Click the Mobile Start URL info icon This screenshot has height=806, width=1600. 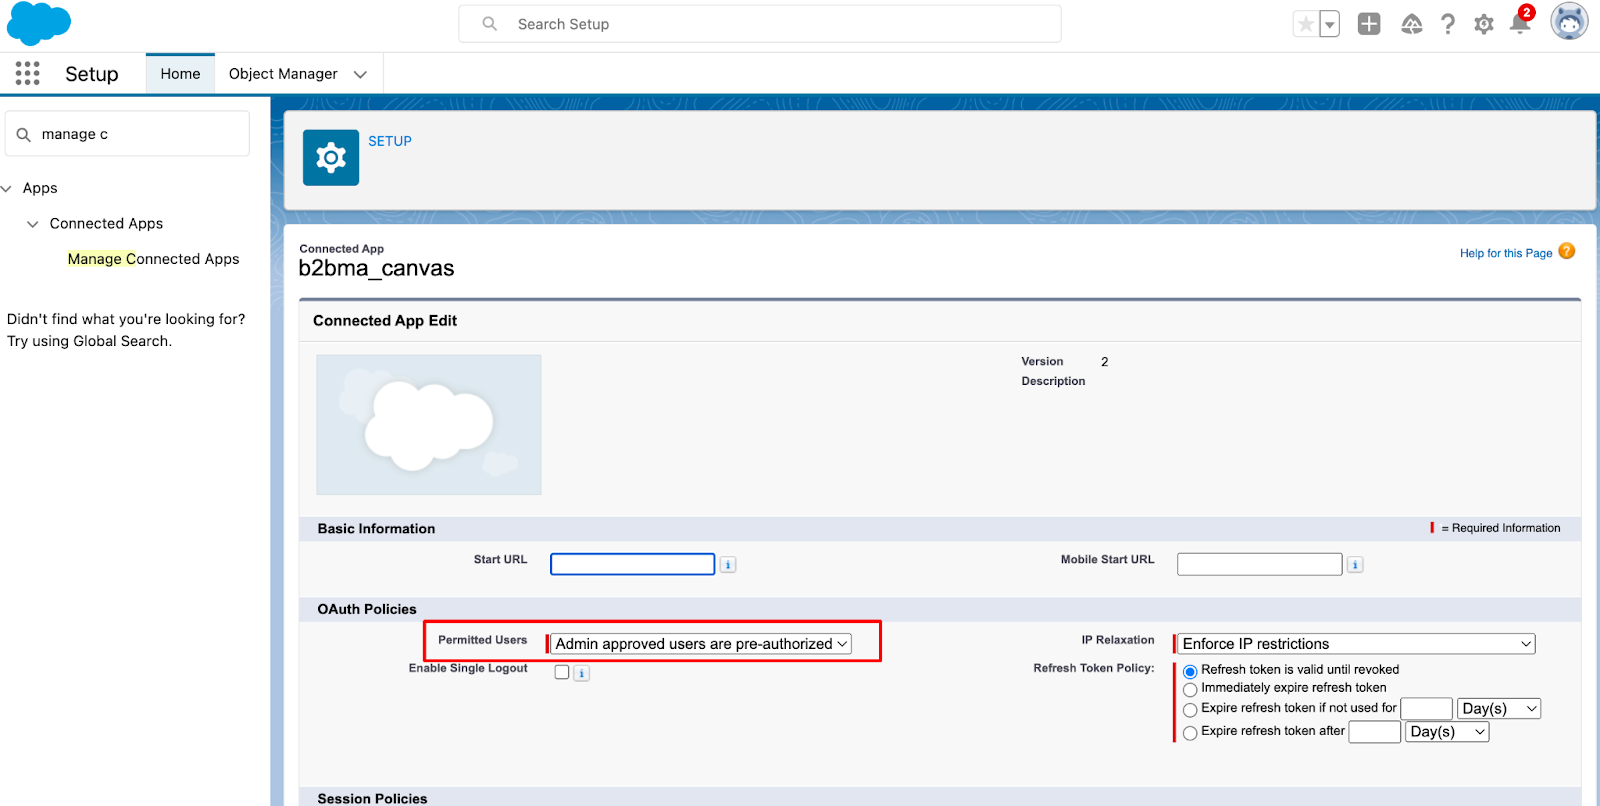[x=1355, y=565]
